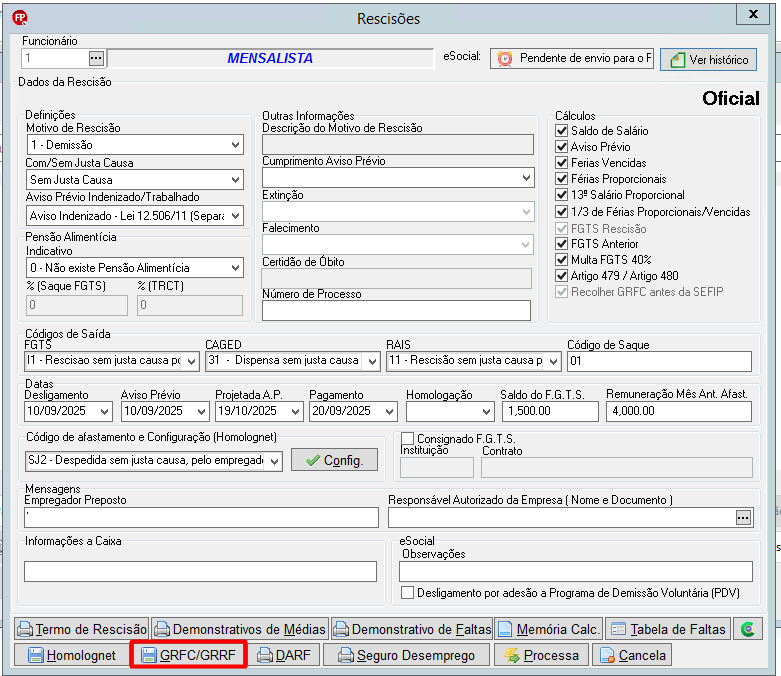Uncheck Saldo de Salário calculation
Viewport: 781px width, 676px height.
coord(561,131)
